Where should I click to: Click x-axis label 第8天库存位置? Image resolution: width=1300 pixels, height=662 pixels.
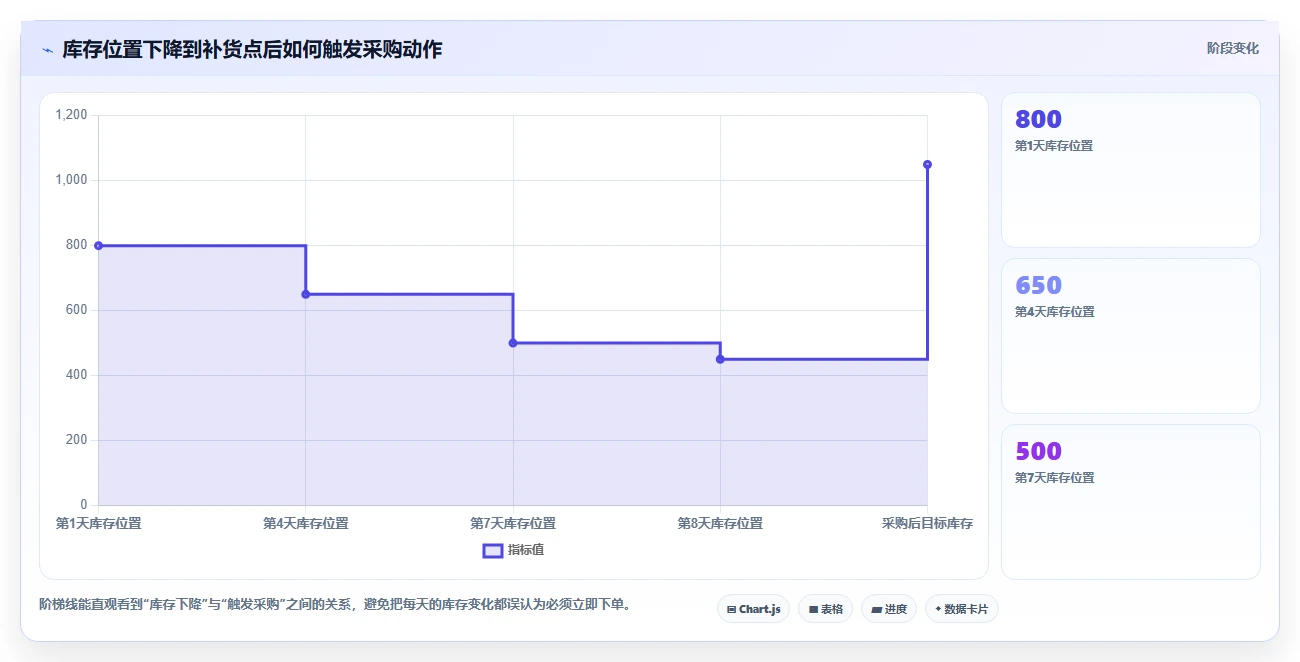pyautogui.click(x=720, y=523)
